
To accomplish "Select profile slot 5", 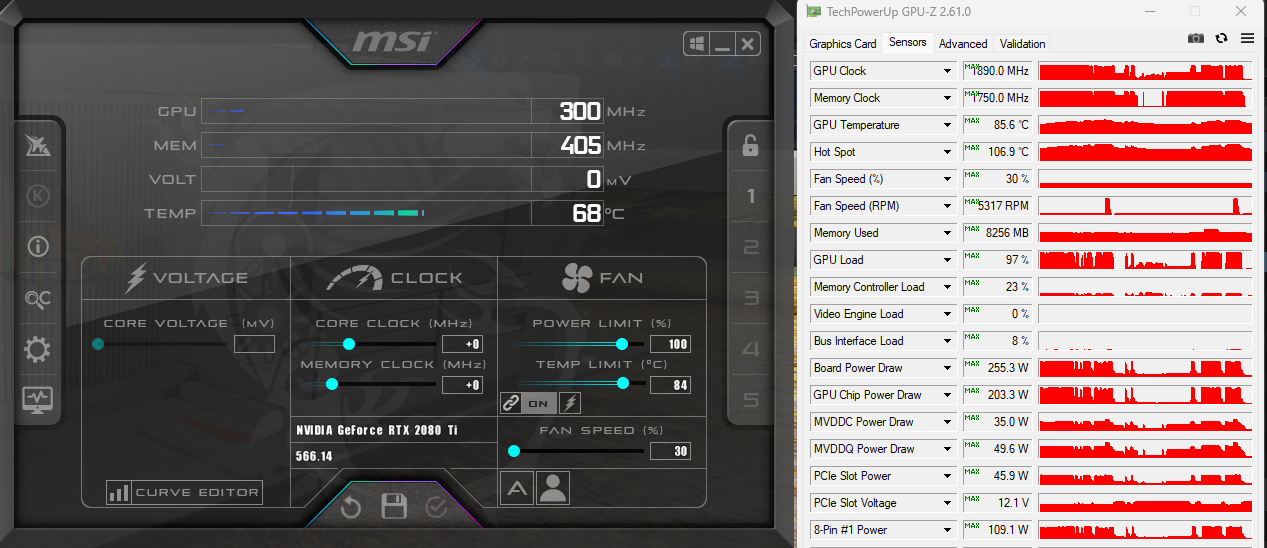I will click(751, 400).
